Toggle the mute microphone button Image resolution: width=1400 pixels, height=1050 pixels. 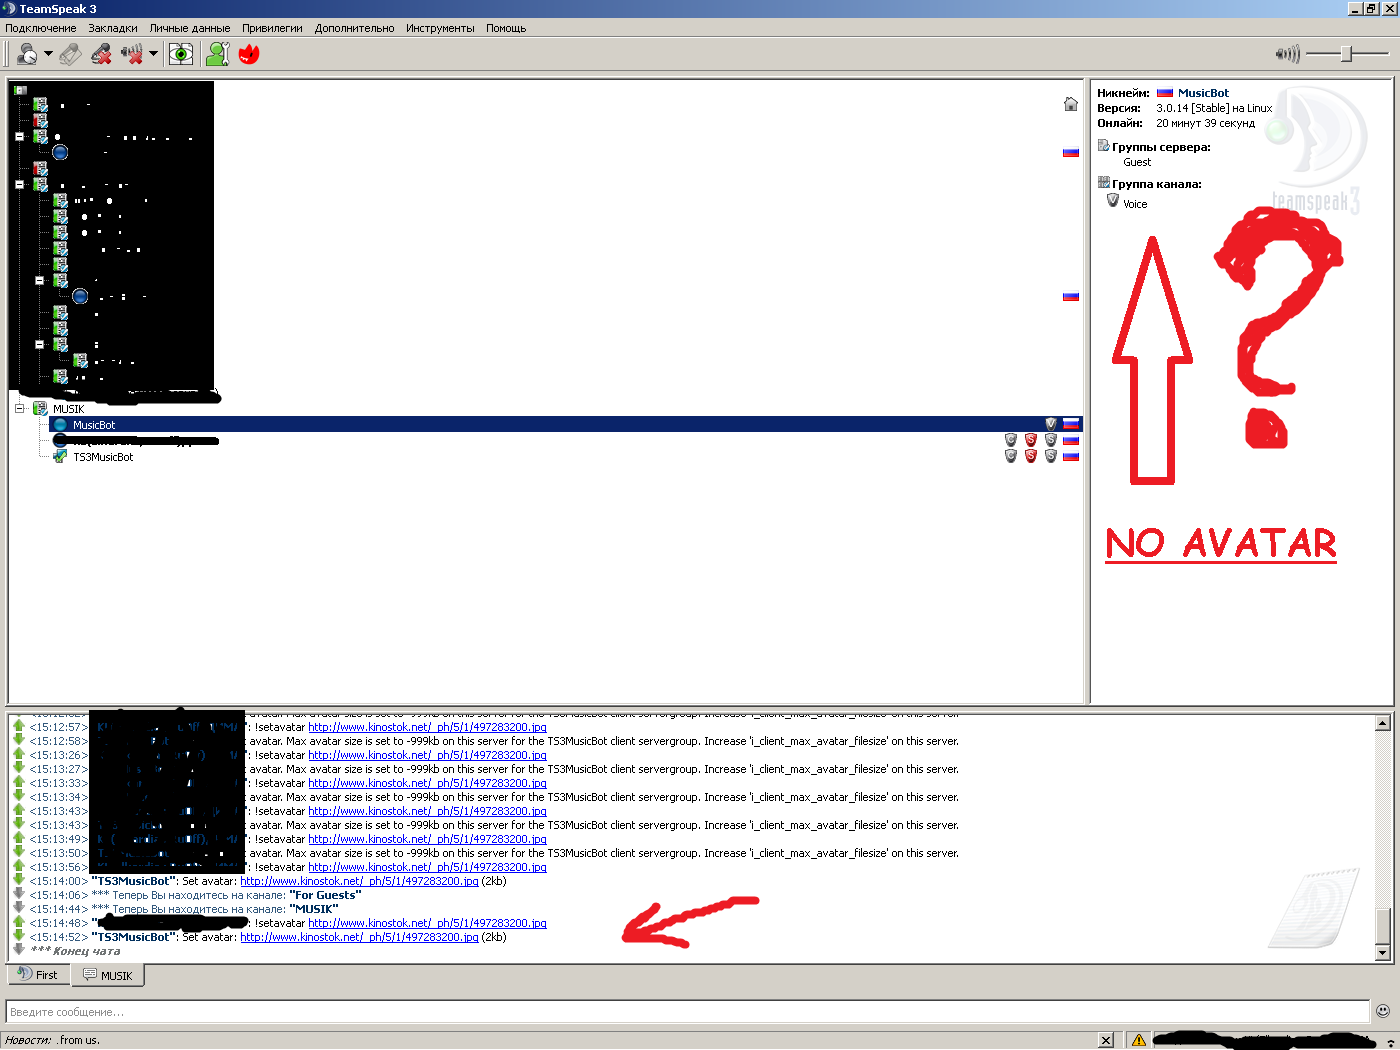click(101, 54)
